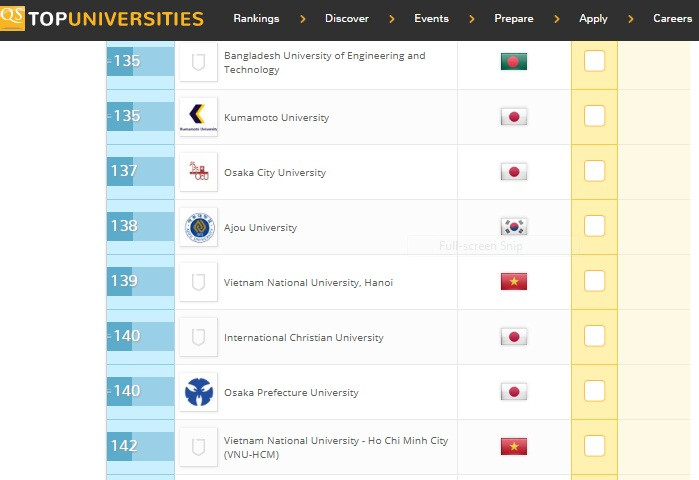Screen dimensions: 699x480
Task: Open the Careers menu item
Action: (x=672, y=19)
